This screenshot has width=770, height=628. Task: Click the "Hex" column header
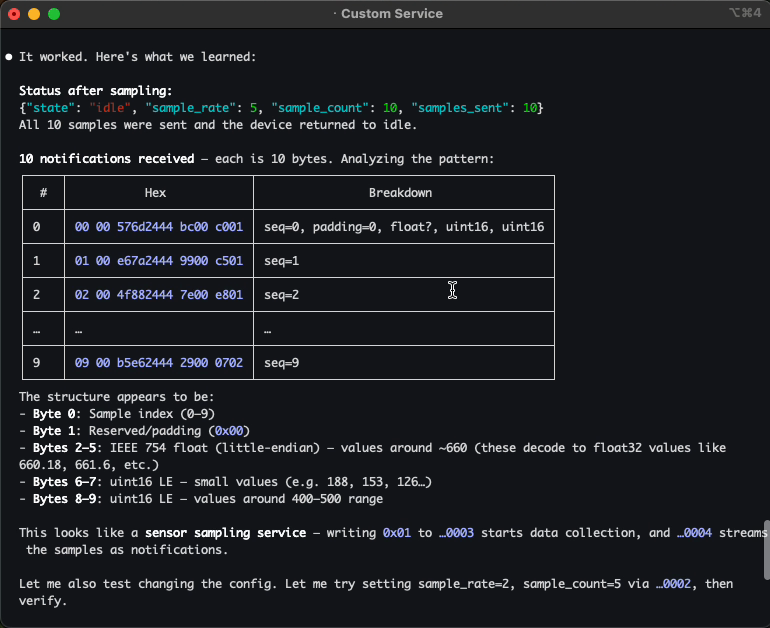tap(155, 193)
